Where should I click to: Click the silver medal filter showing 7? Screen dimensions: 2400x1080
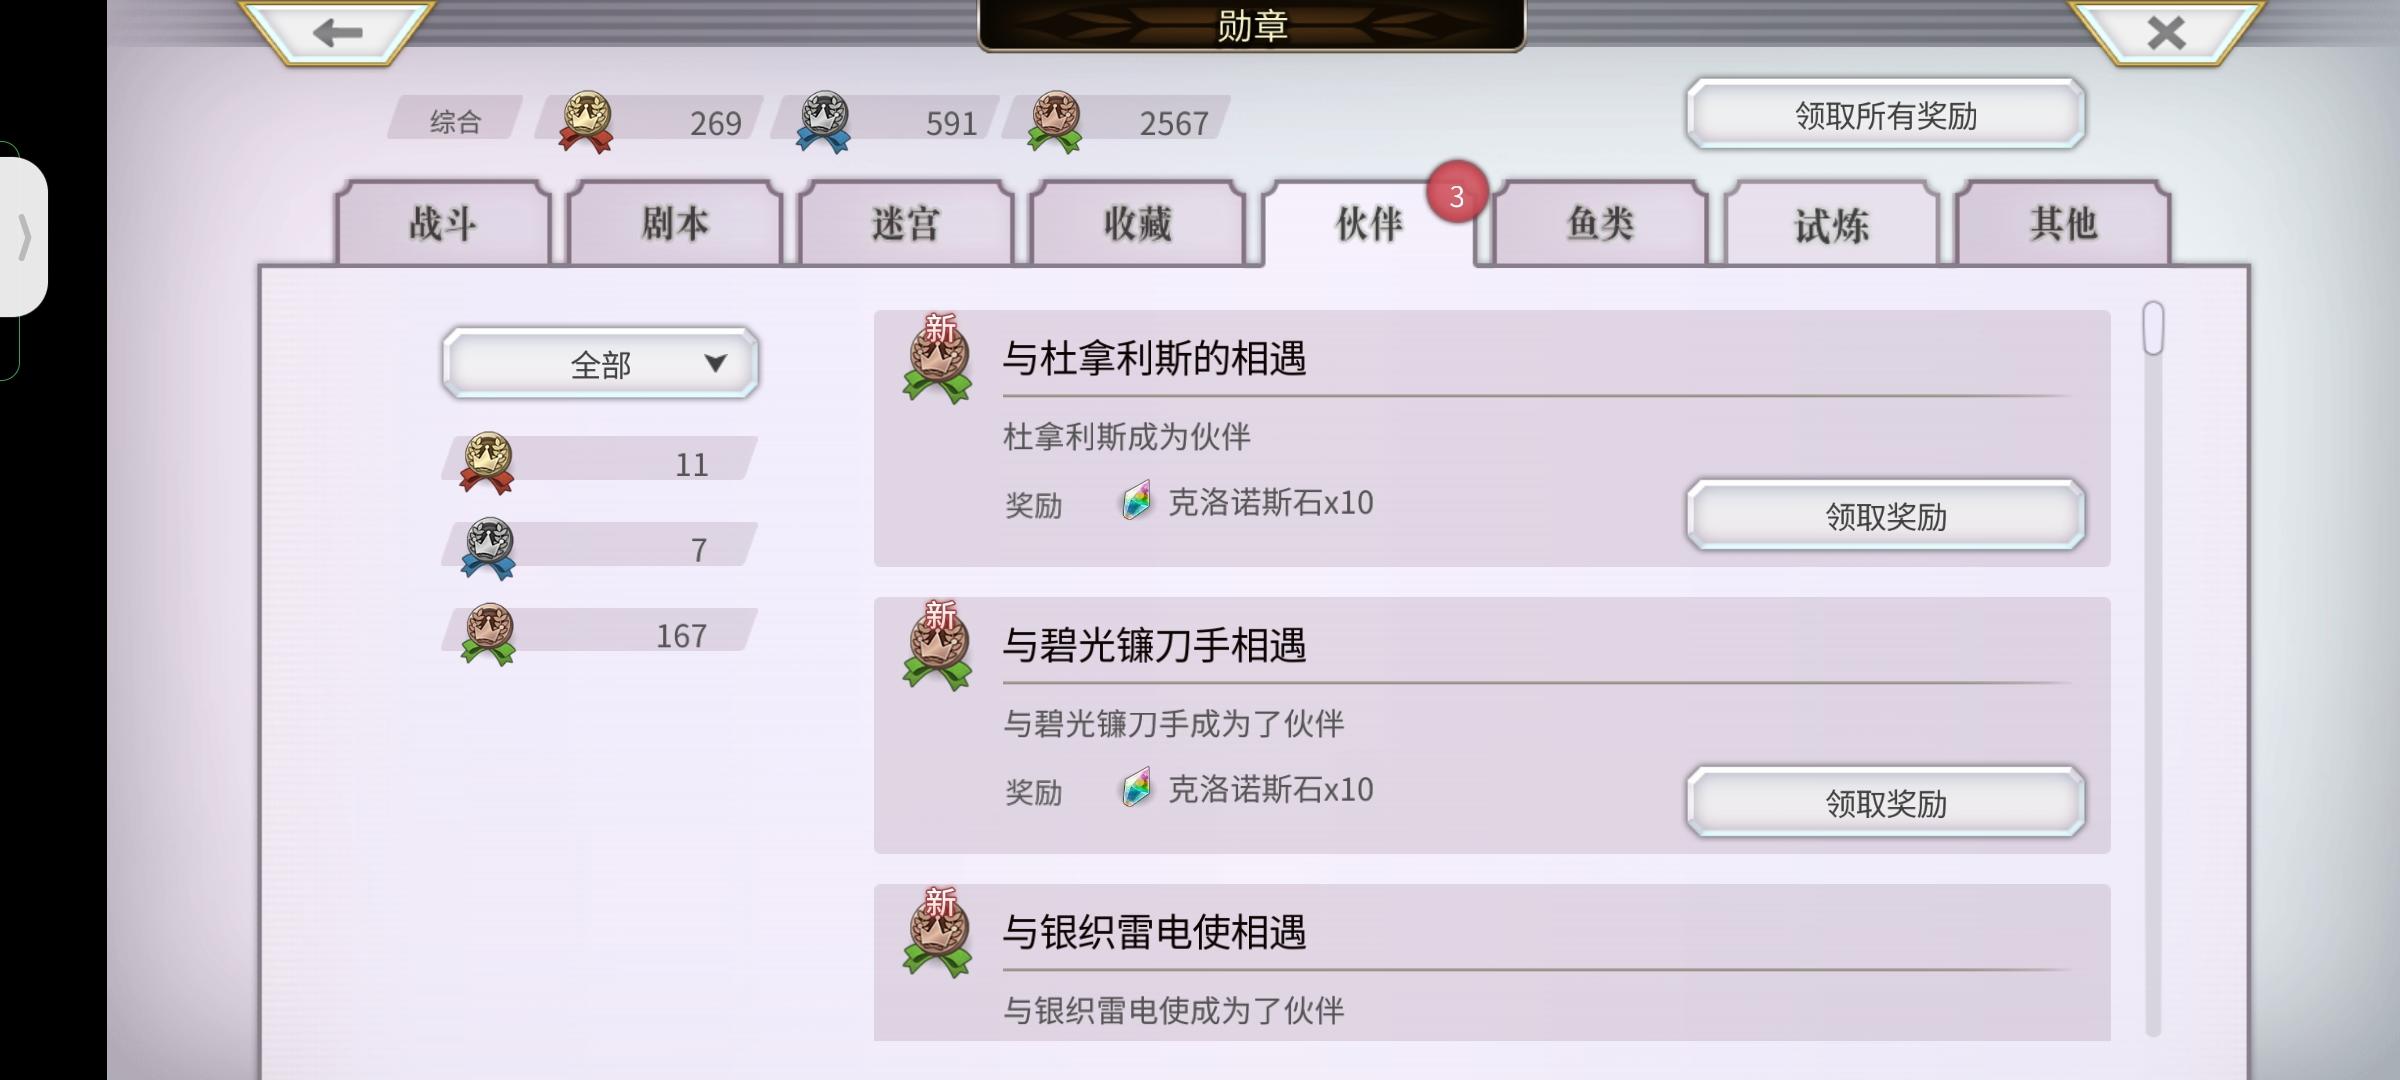tap(600, 548)
